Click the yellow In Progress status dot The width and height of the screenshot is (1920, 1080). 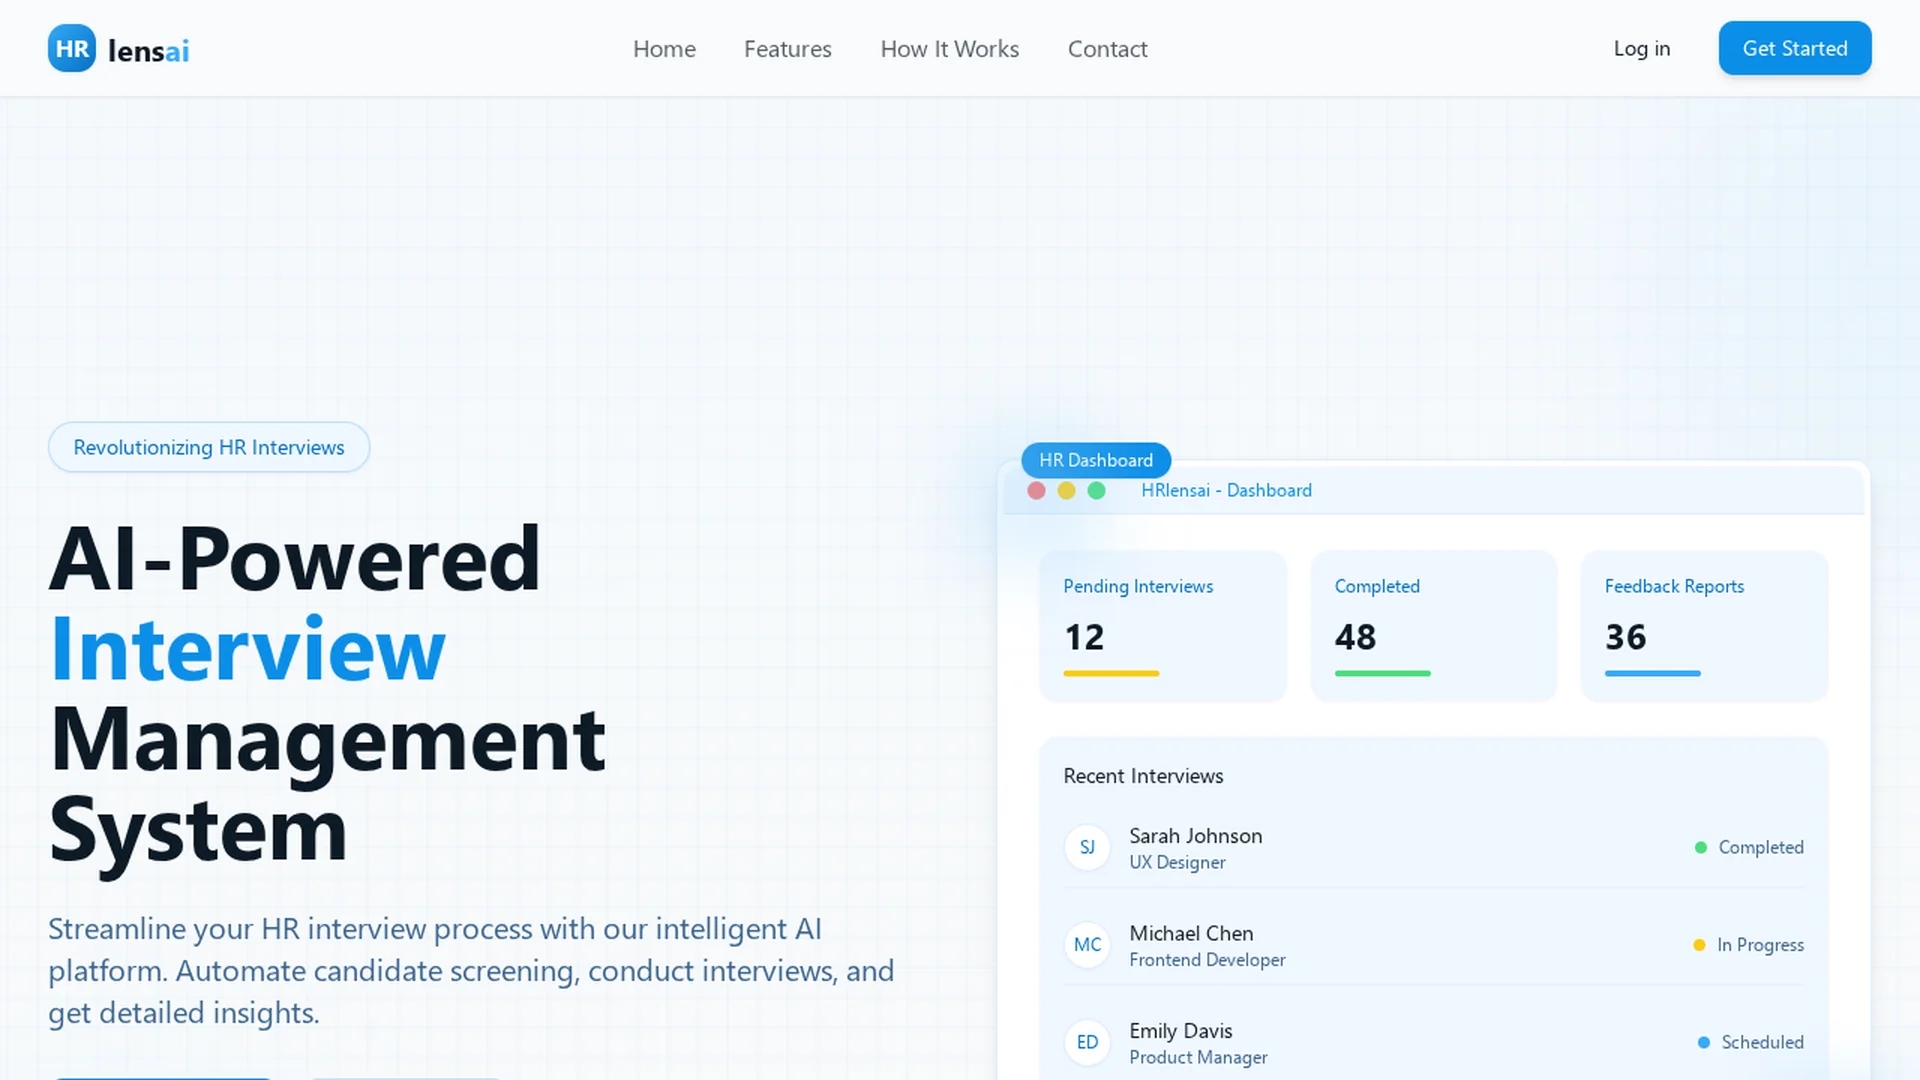[1699, 945]
